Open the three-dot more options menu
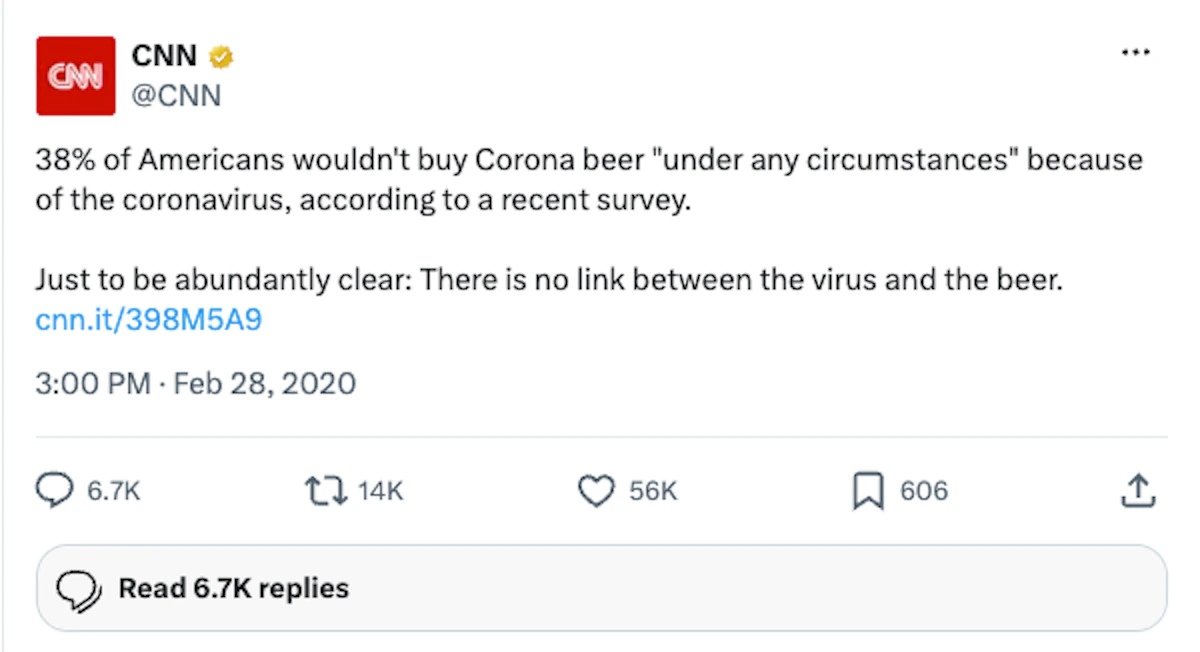The width and height of the screenshot is (1200, 652). pyautogui.click(x=1136, y=53)
